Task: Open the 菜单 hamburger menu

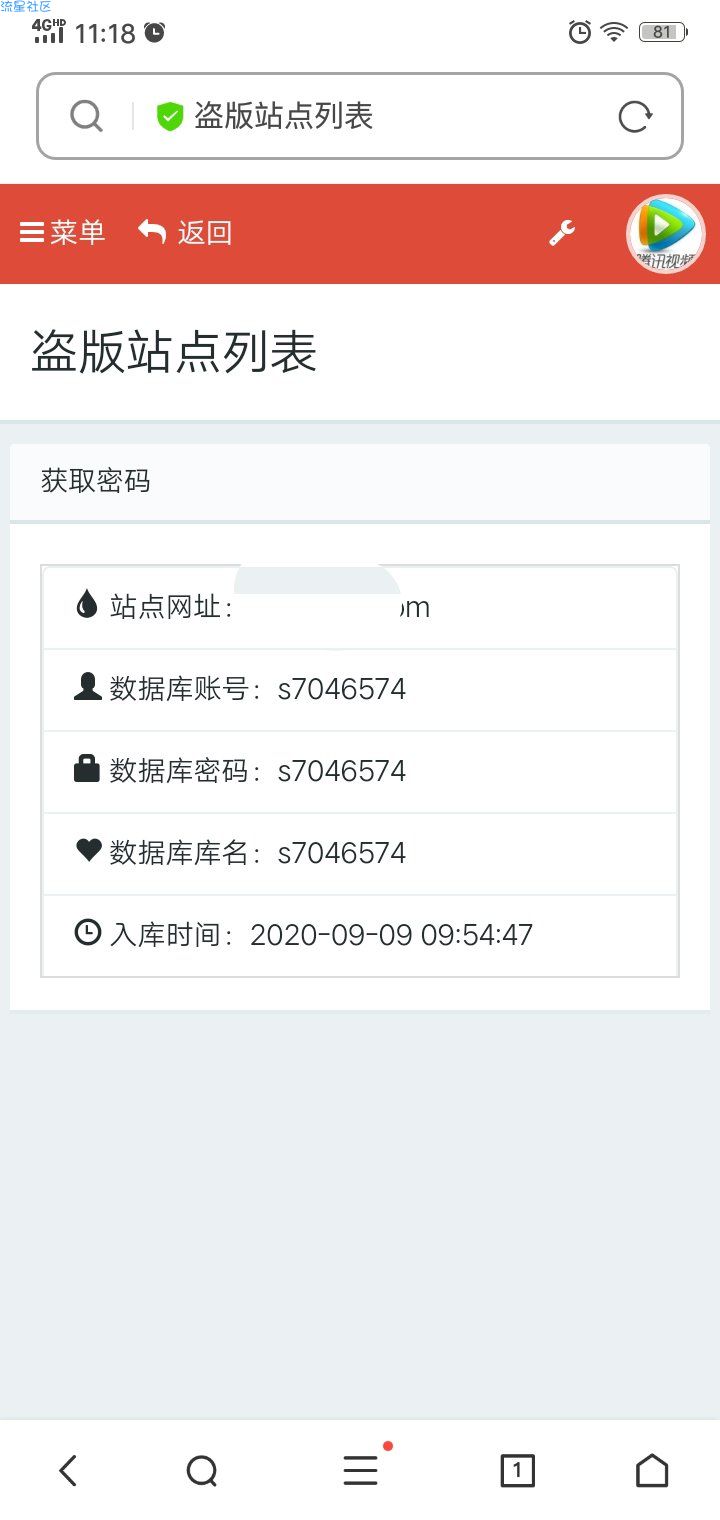Action: coord(62,233)
